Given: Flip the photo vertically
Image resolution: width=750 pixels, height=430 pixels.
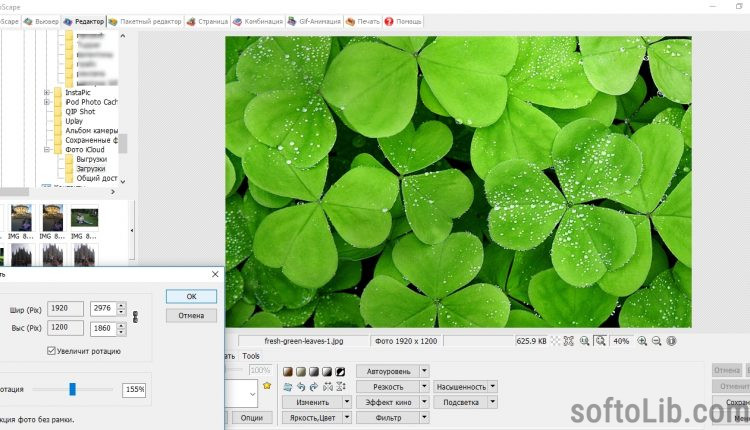Looking at the screenshot, I should [x=341, y=386].
